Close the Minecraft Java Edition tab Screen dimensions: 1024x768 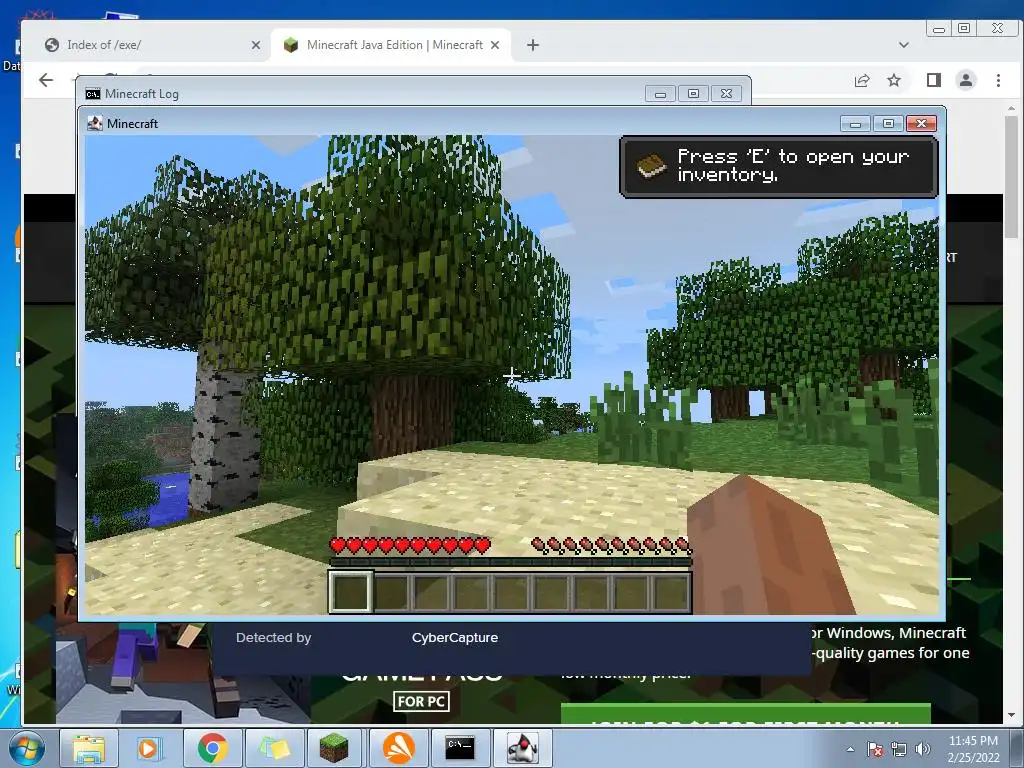click(495, 45)
